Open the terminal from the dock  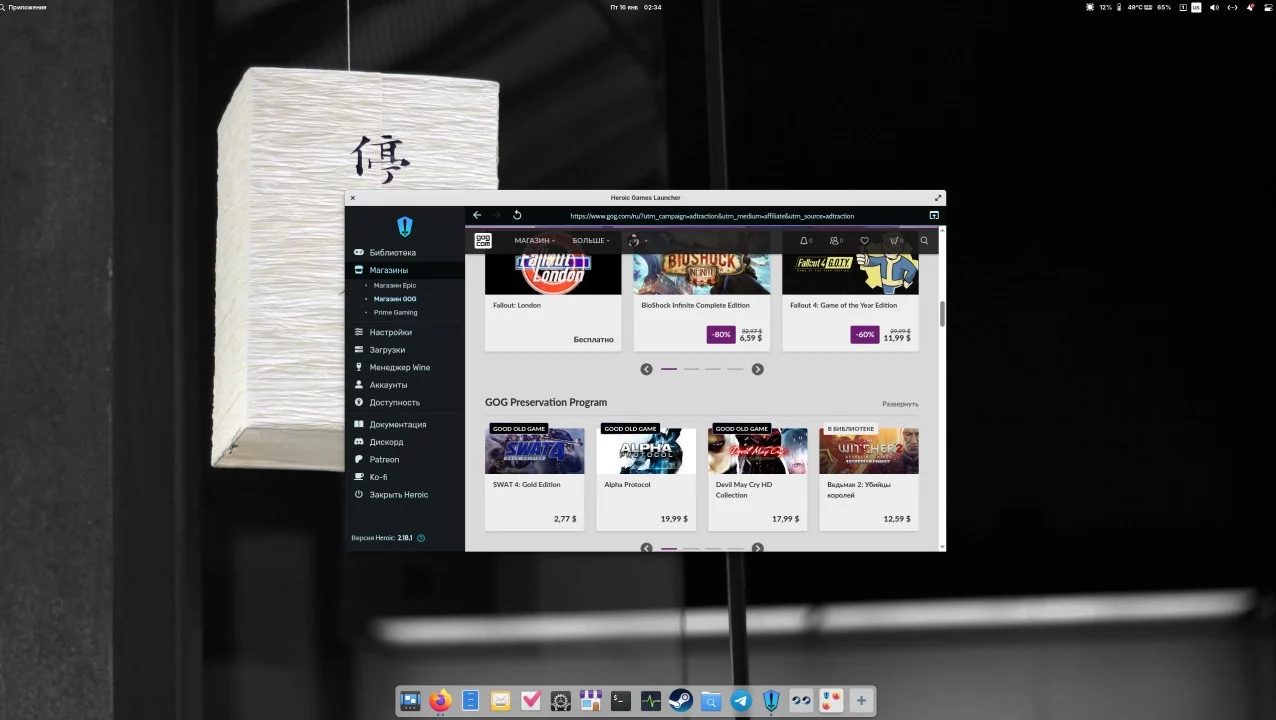[621, 701]
